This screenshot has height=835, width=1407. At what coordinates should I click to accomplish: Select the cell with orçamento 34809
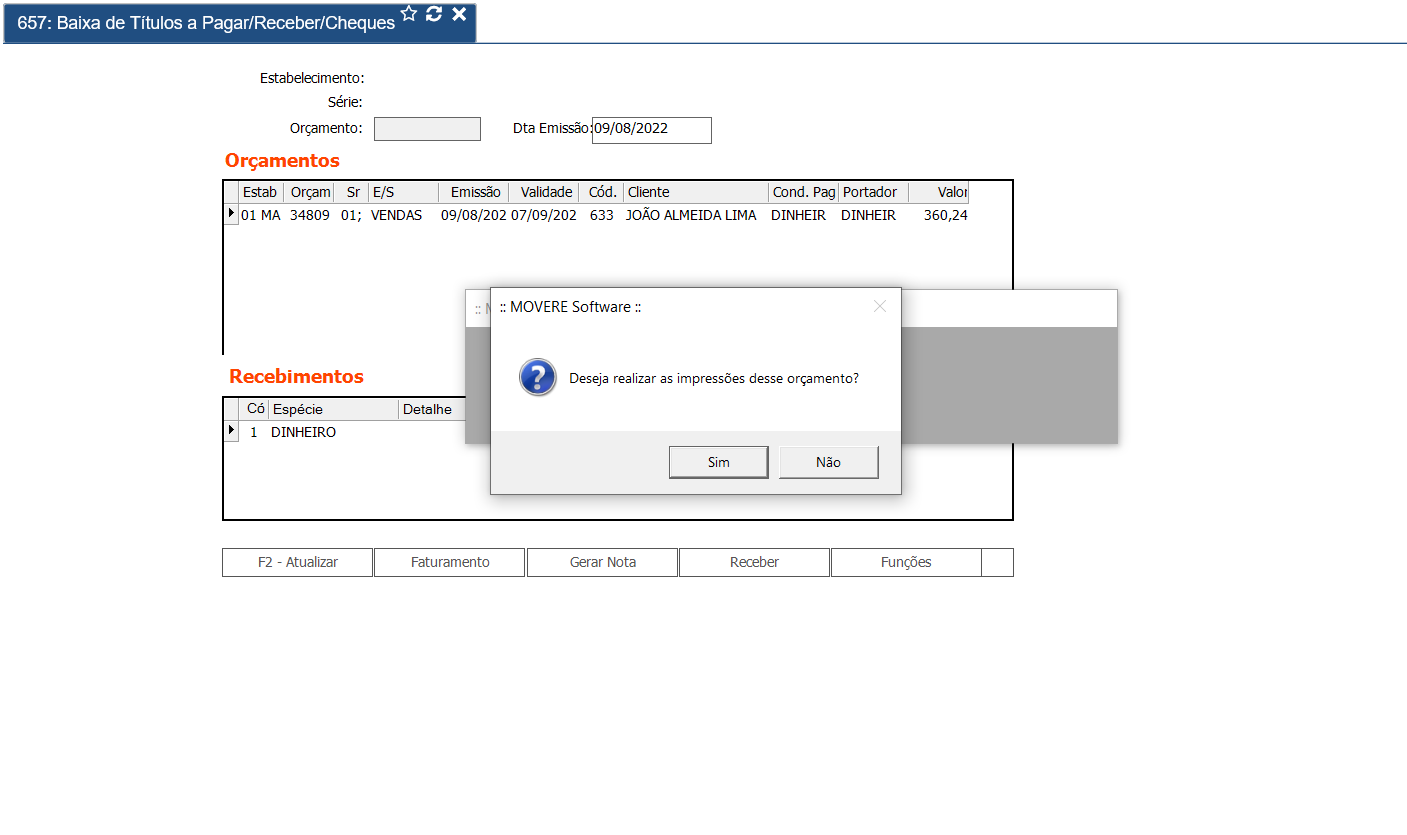[310, 215]
